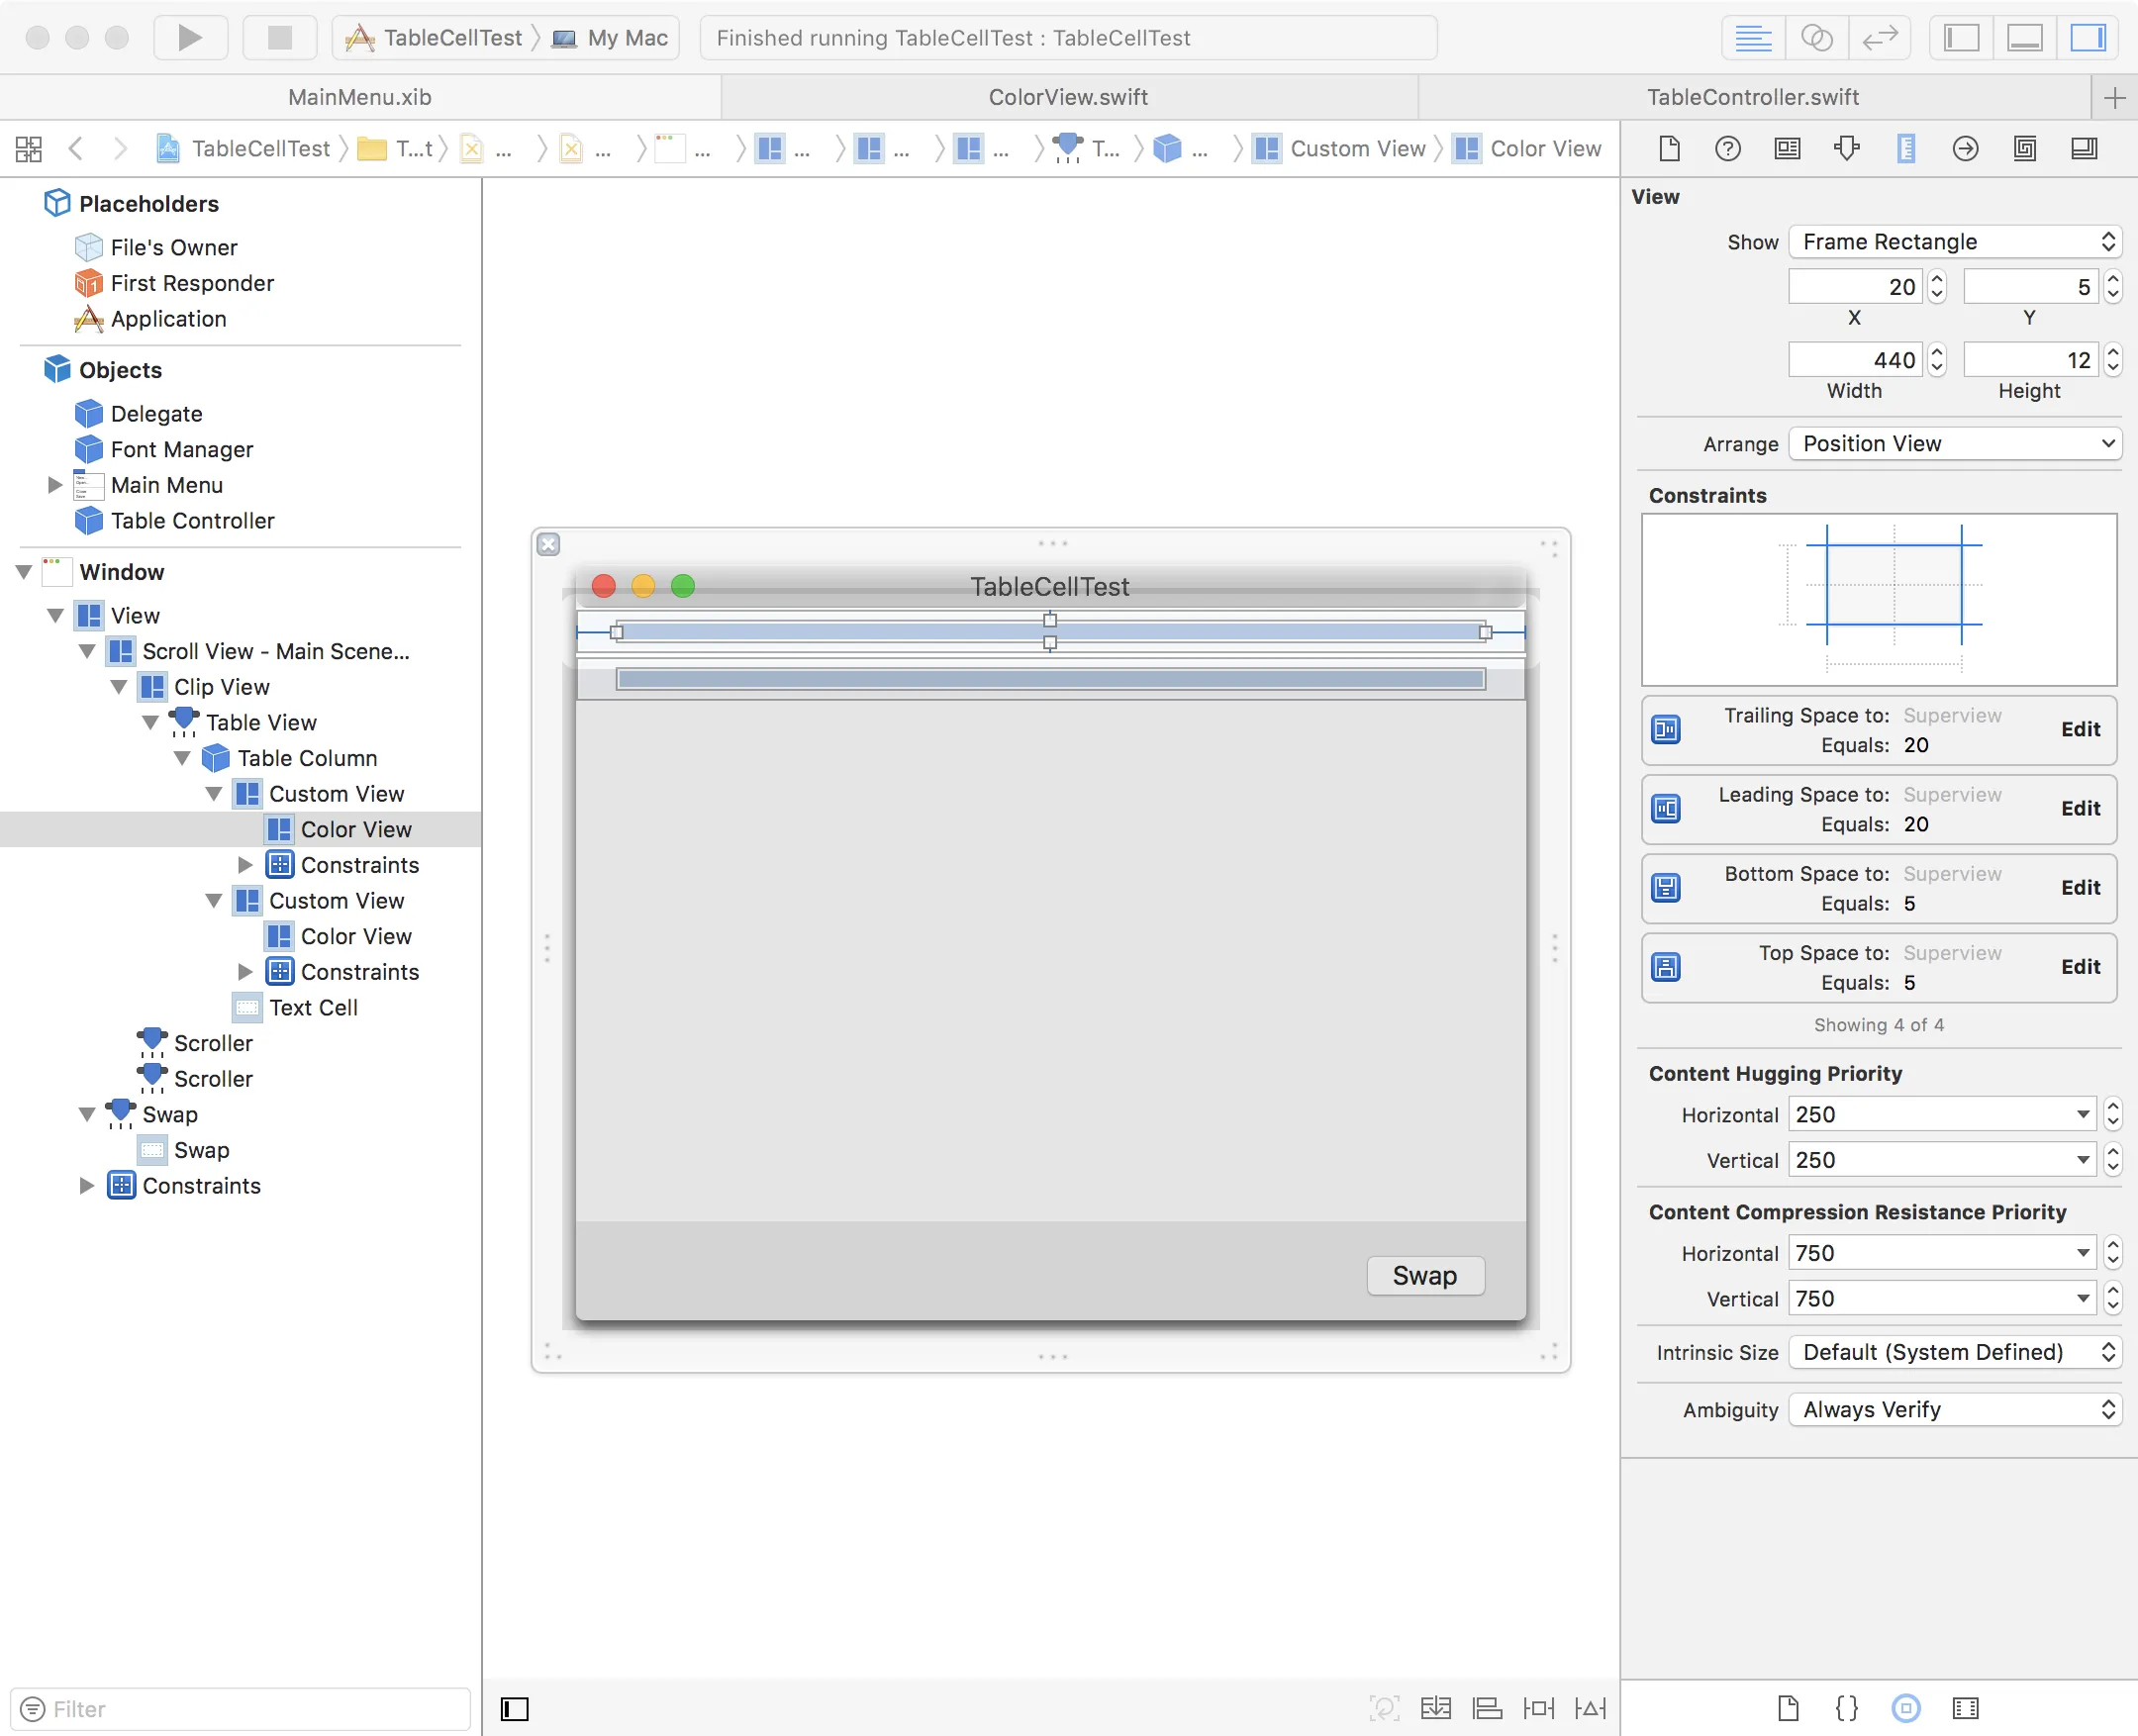Click Edit for the Trailing Space constraint
2138x1736 pixels.
(x=2079, y=729)
